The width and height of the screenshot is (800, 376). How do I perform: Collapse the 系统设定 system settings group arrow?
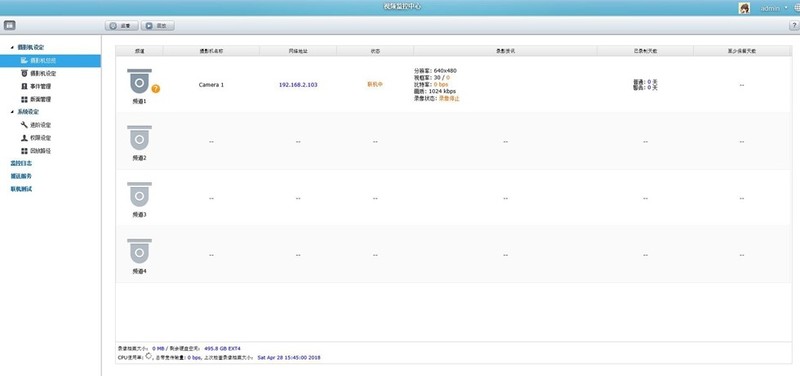point(12,112)
